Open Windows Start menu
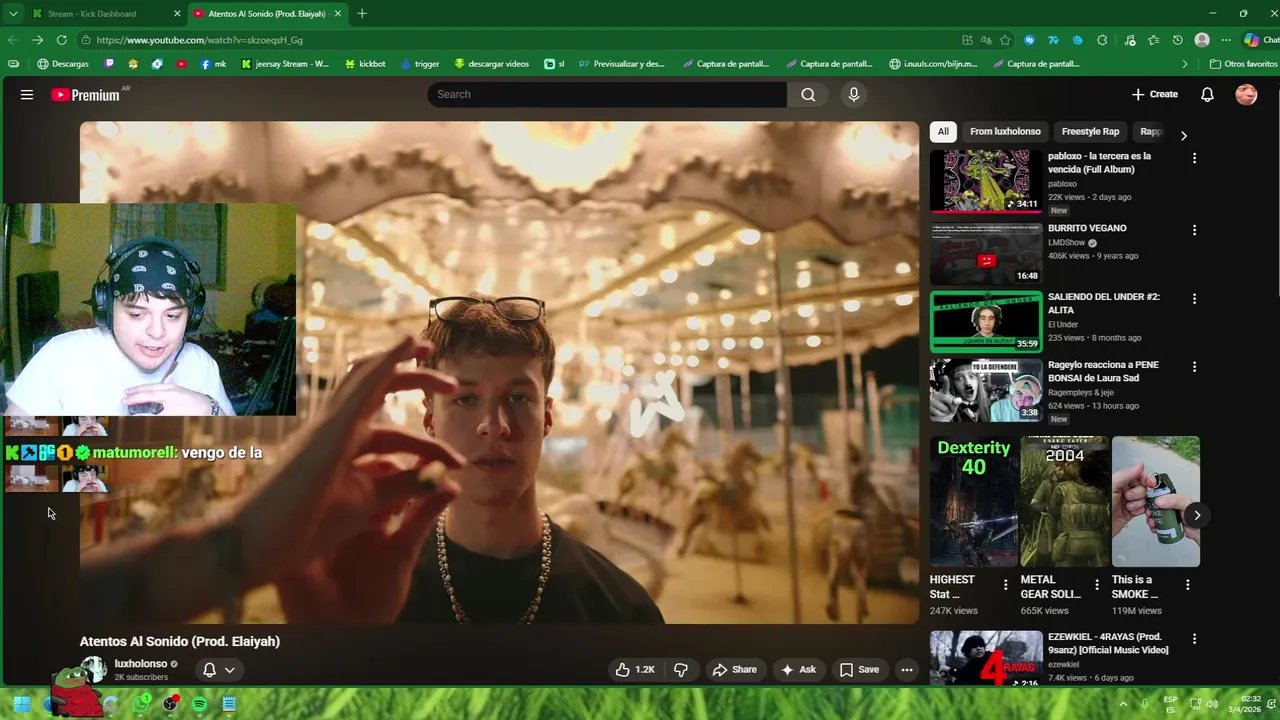 point(21,704)
